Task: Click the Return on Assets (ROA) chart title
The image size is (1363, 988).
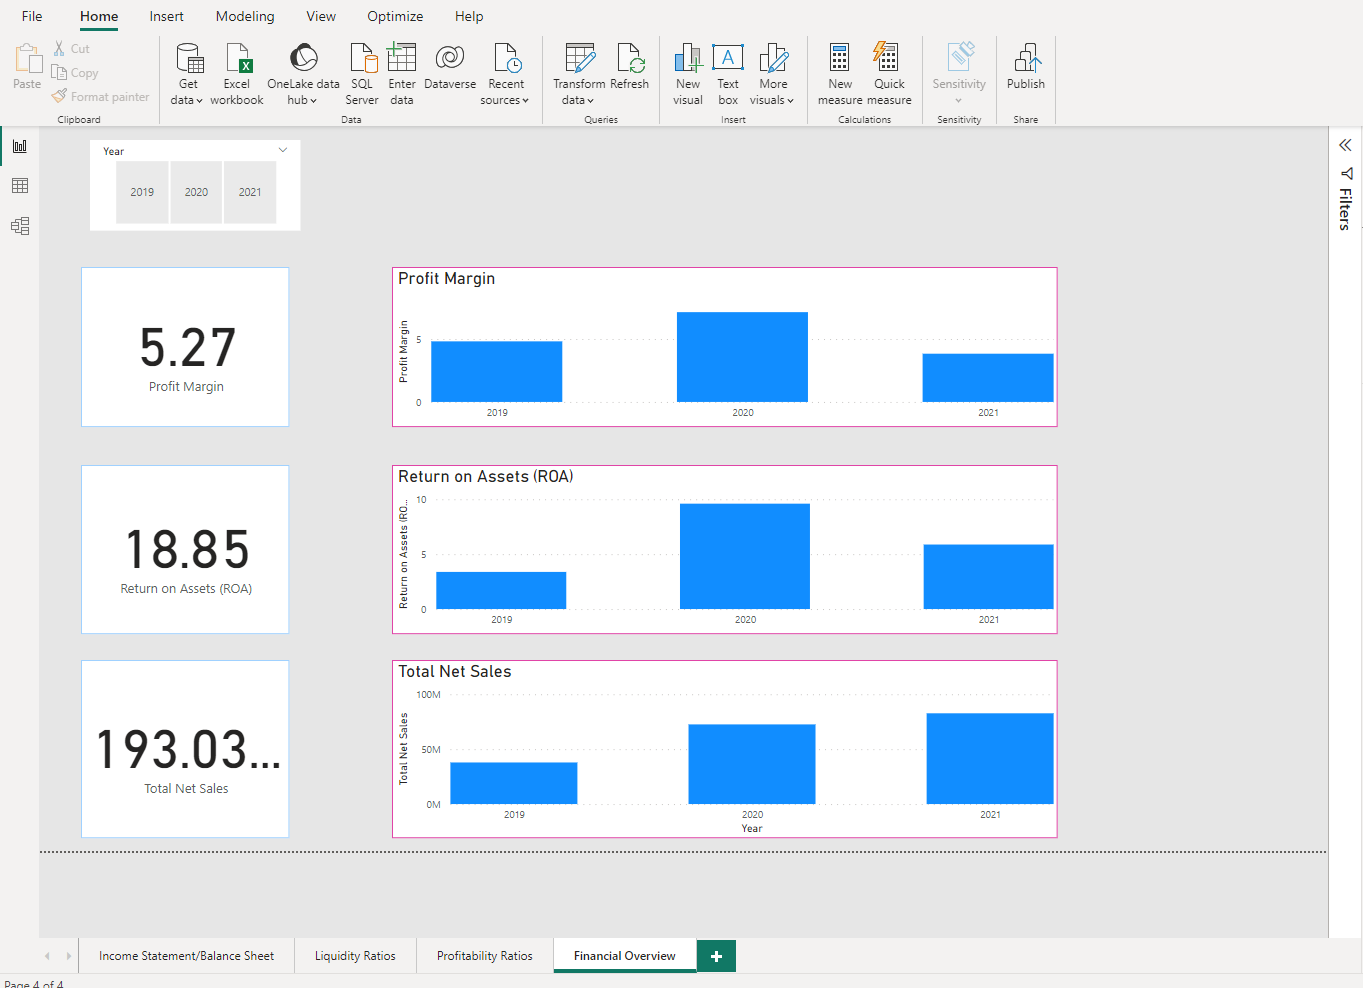Action: (x=486, y=476)
